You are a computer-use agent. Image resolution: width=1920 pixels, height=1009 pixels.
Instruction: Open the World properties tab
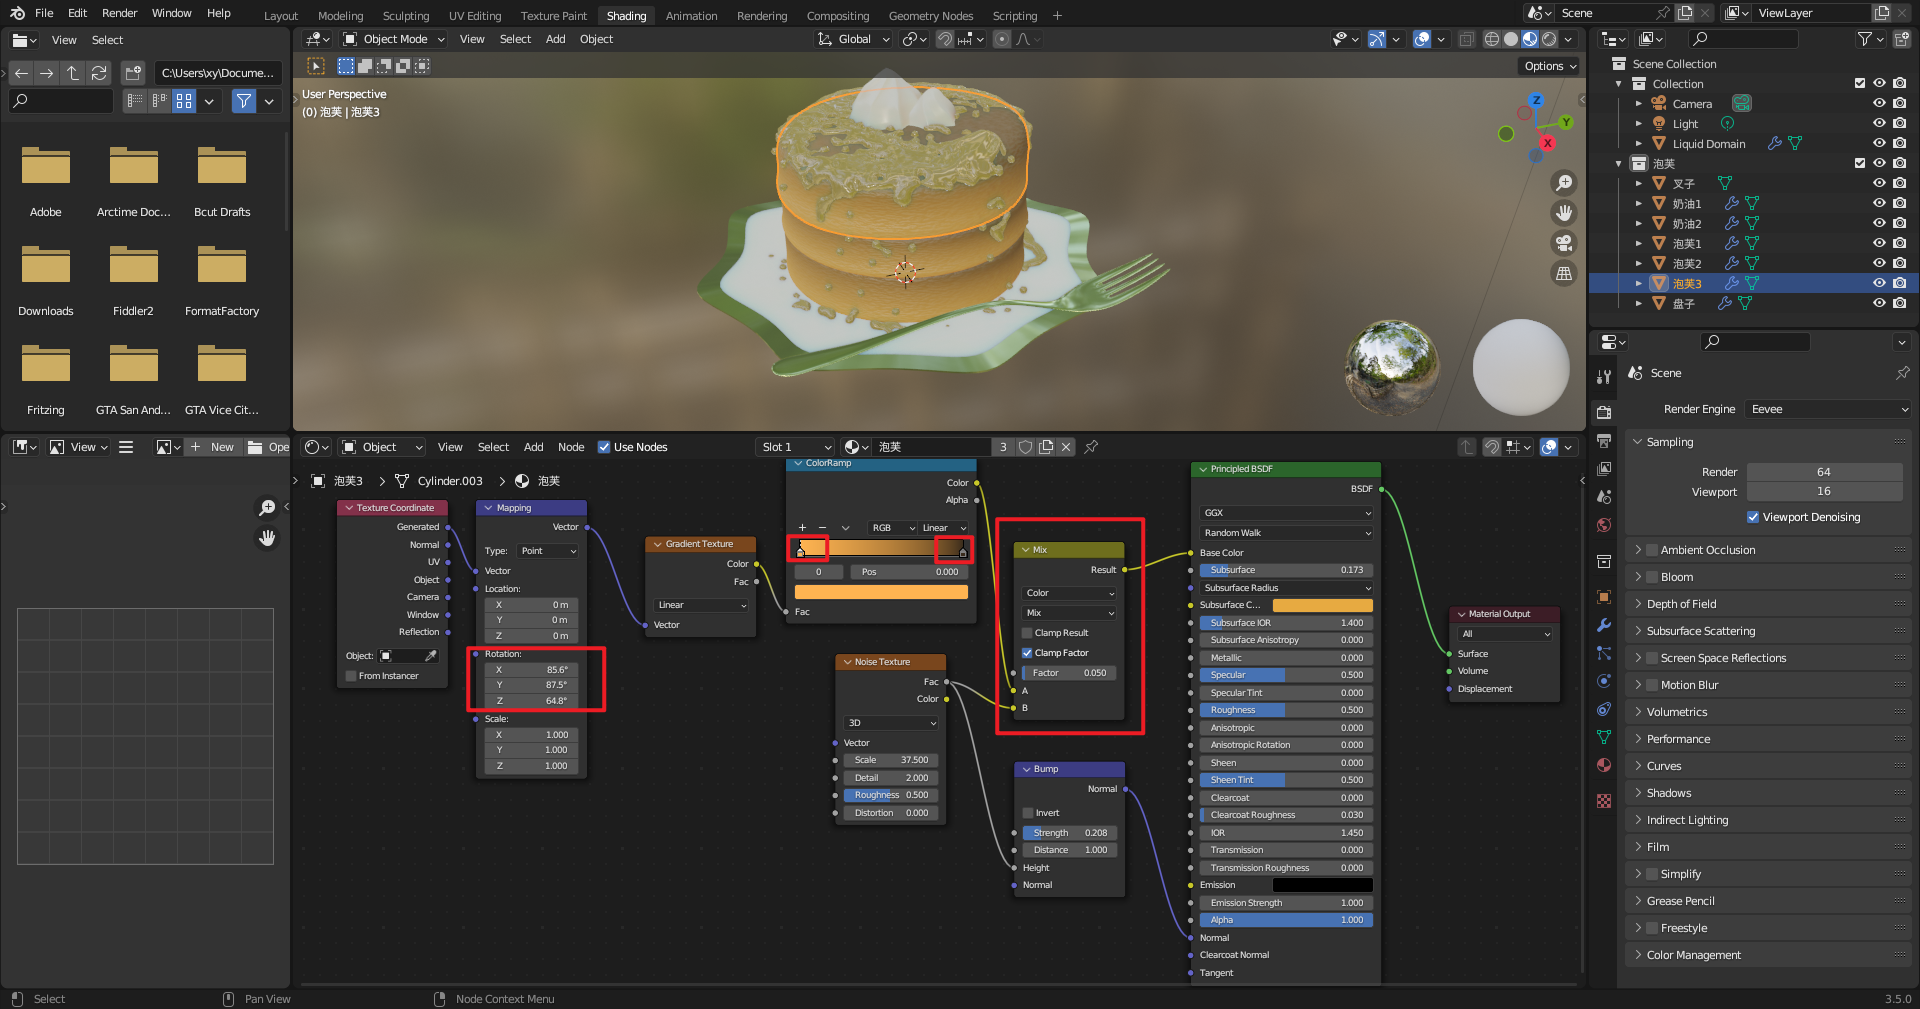(1604, 525)
